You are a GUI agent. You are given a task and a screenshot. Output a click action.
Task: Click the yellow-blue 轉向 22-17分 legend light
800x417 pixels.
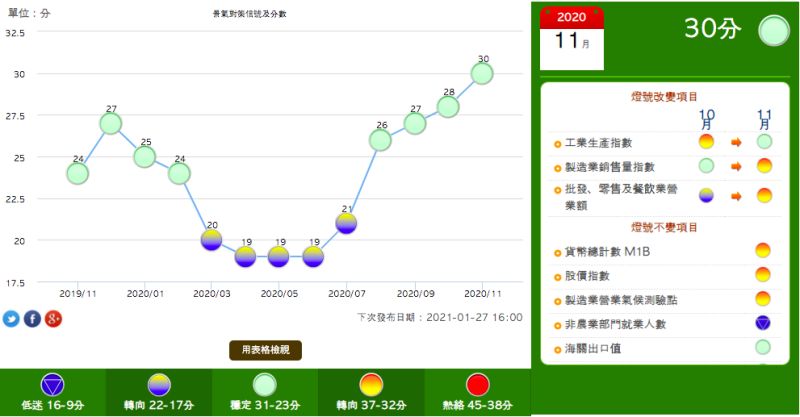pyautogui.click(x=159, y=385)
